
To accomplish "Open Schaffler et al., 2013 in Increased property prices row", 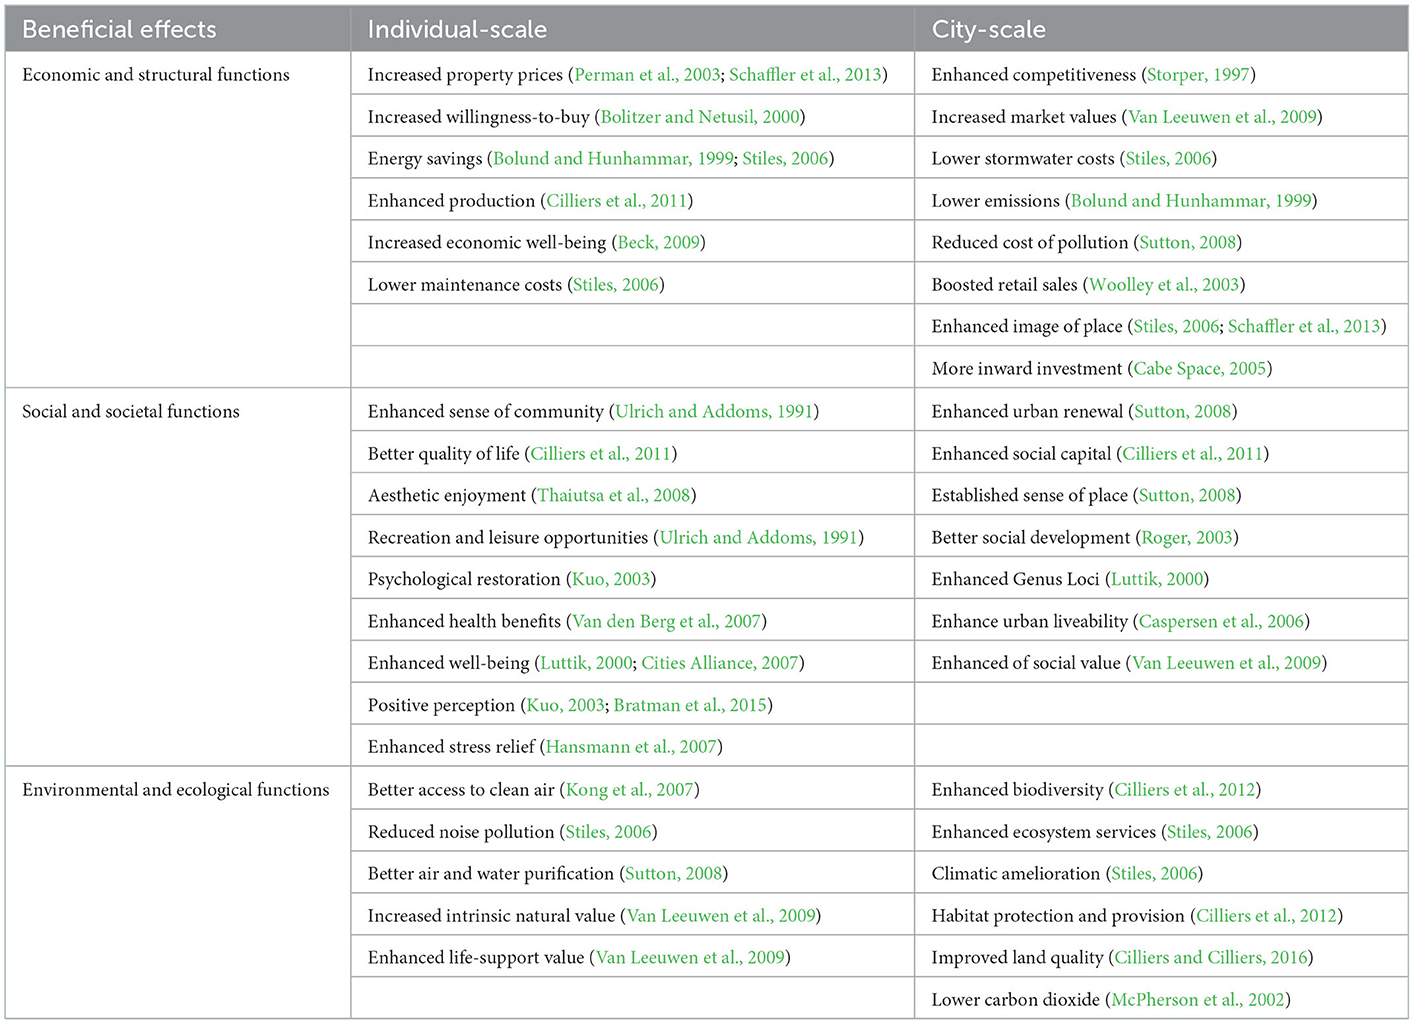I will tap(805, 75).
